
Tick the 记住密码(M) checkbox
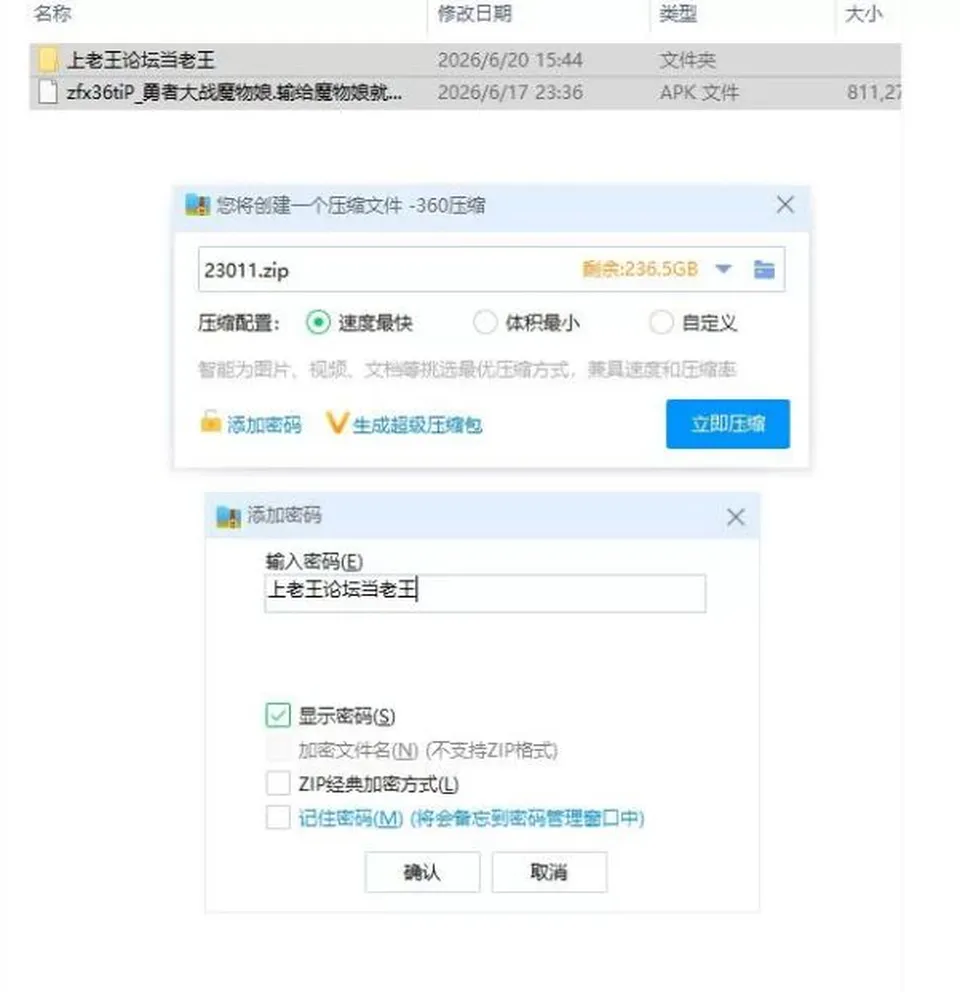click(x=278, y=817)
